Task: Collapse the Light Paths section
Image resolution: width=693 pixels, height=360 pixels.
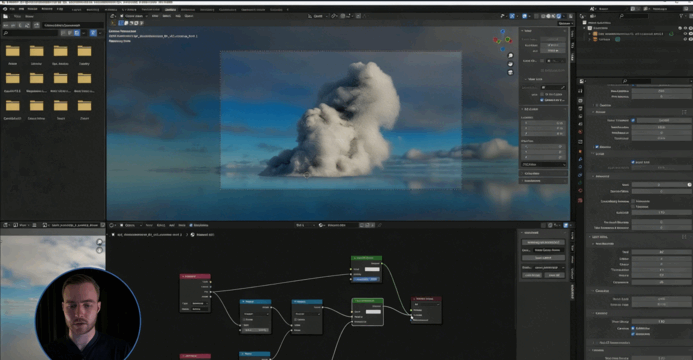Action: coord(600,237)
